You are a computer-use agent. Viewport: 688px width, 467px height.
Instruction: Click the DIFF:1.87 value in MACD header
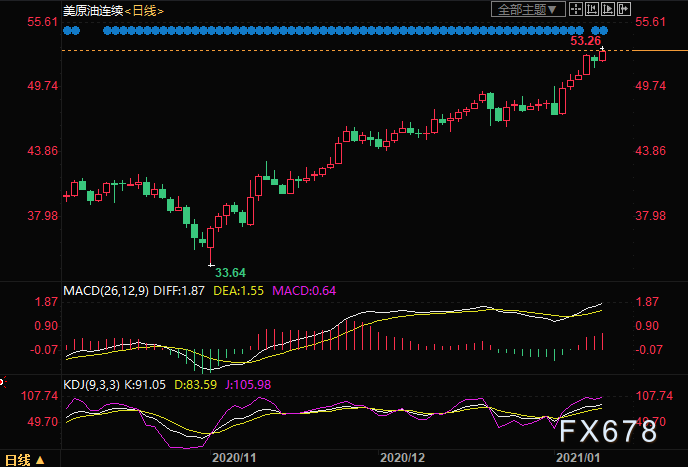(x=183, y=291)
